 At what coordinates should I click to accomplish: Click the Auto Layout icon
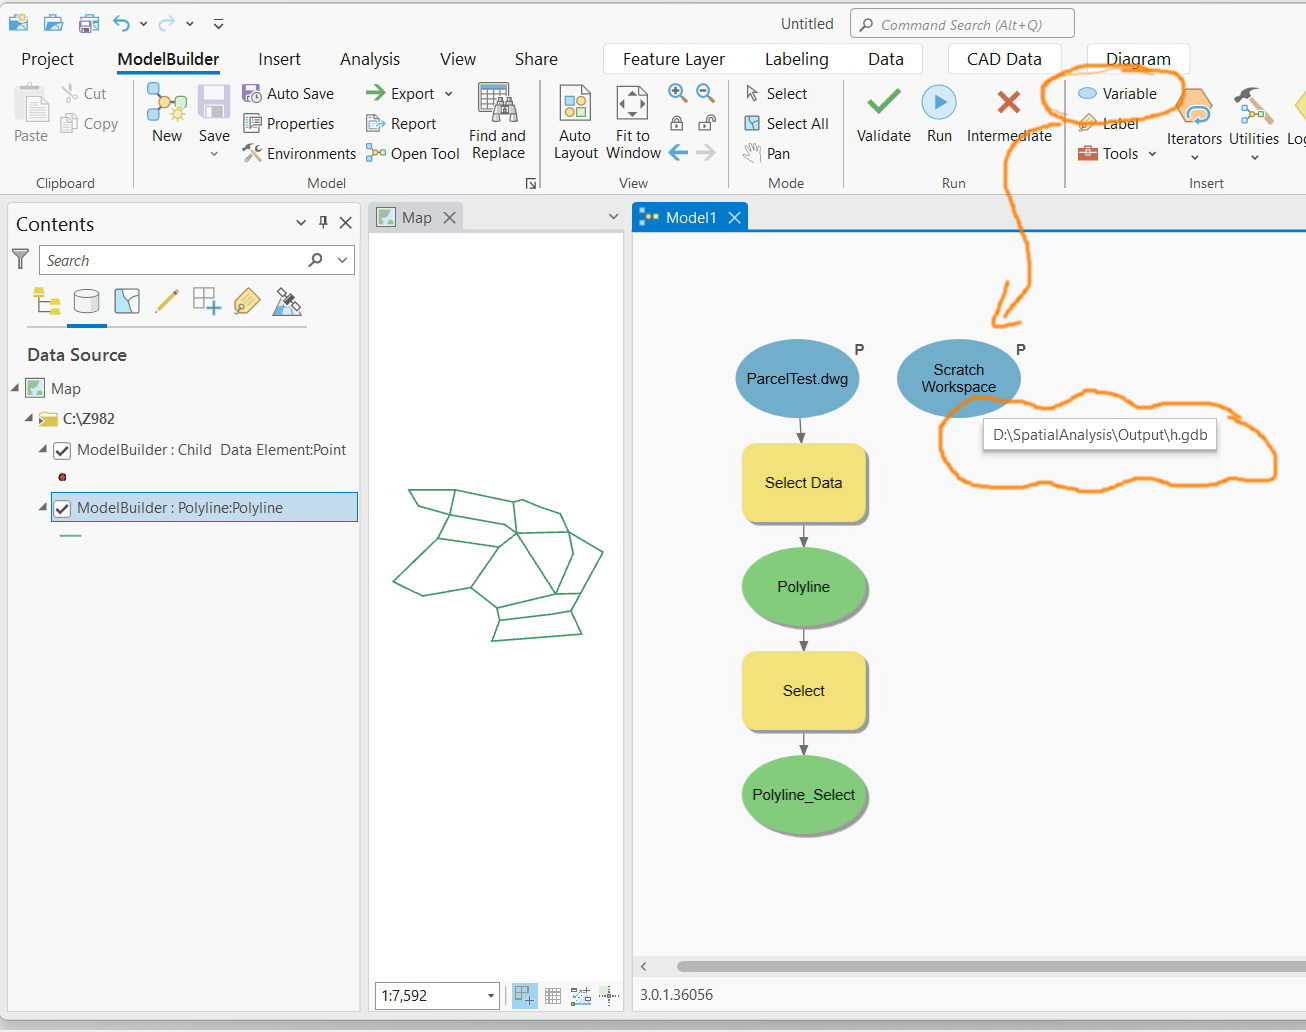click(x=575, y=103)
